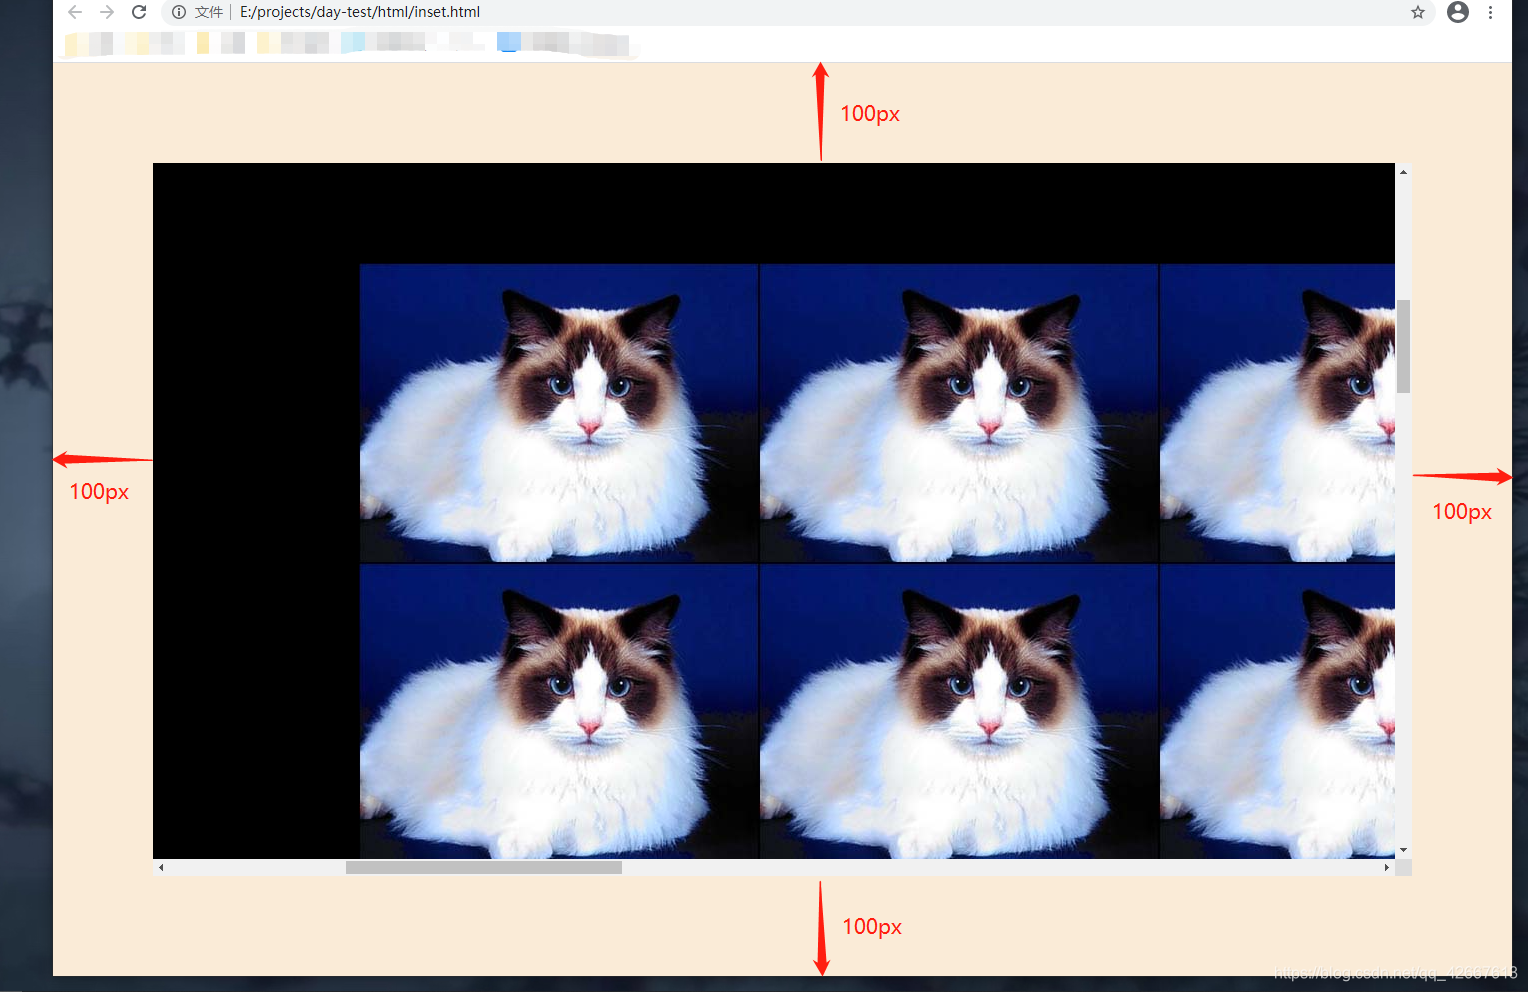The image size is (1528, 992).
Task: Go forward with the browser forward arrow
Action: pos(107,12)
